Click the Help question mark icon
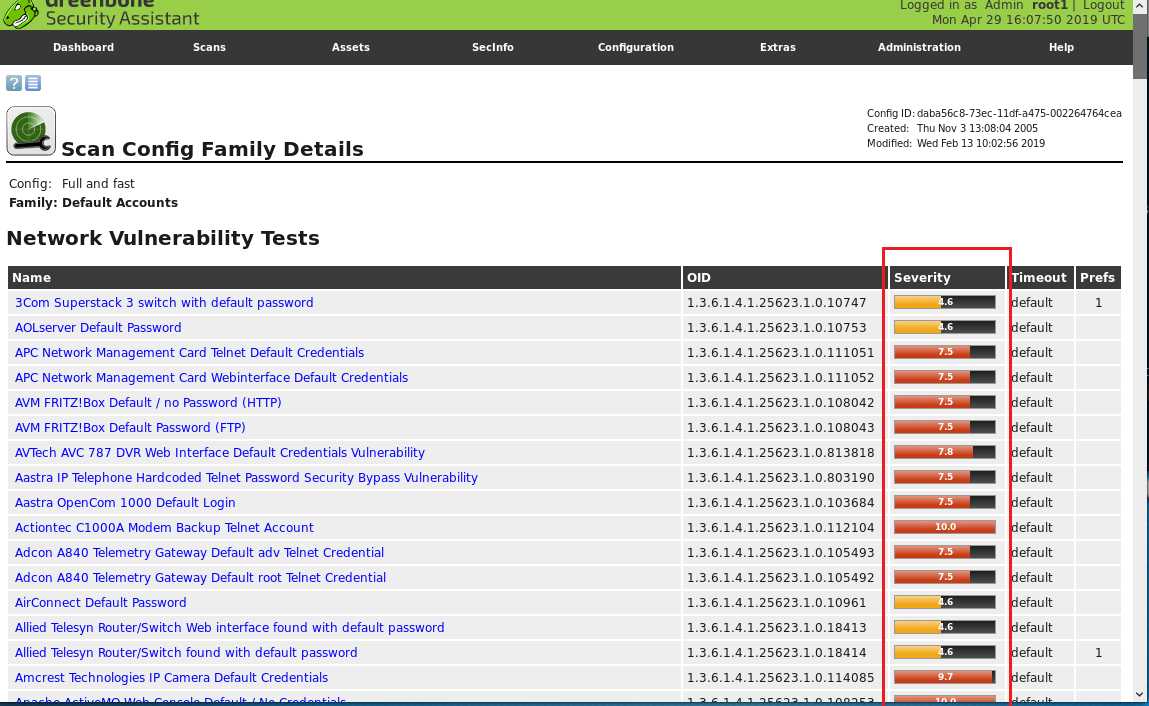1149x706 pixels. point(14,83)
